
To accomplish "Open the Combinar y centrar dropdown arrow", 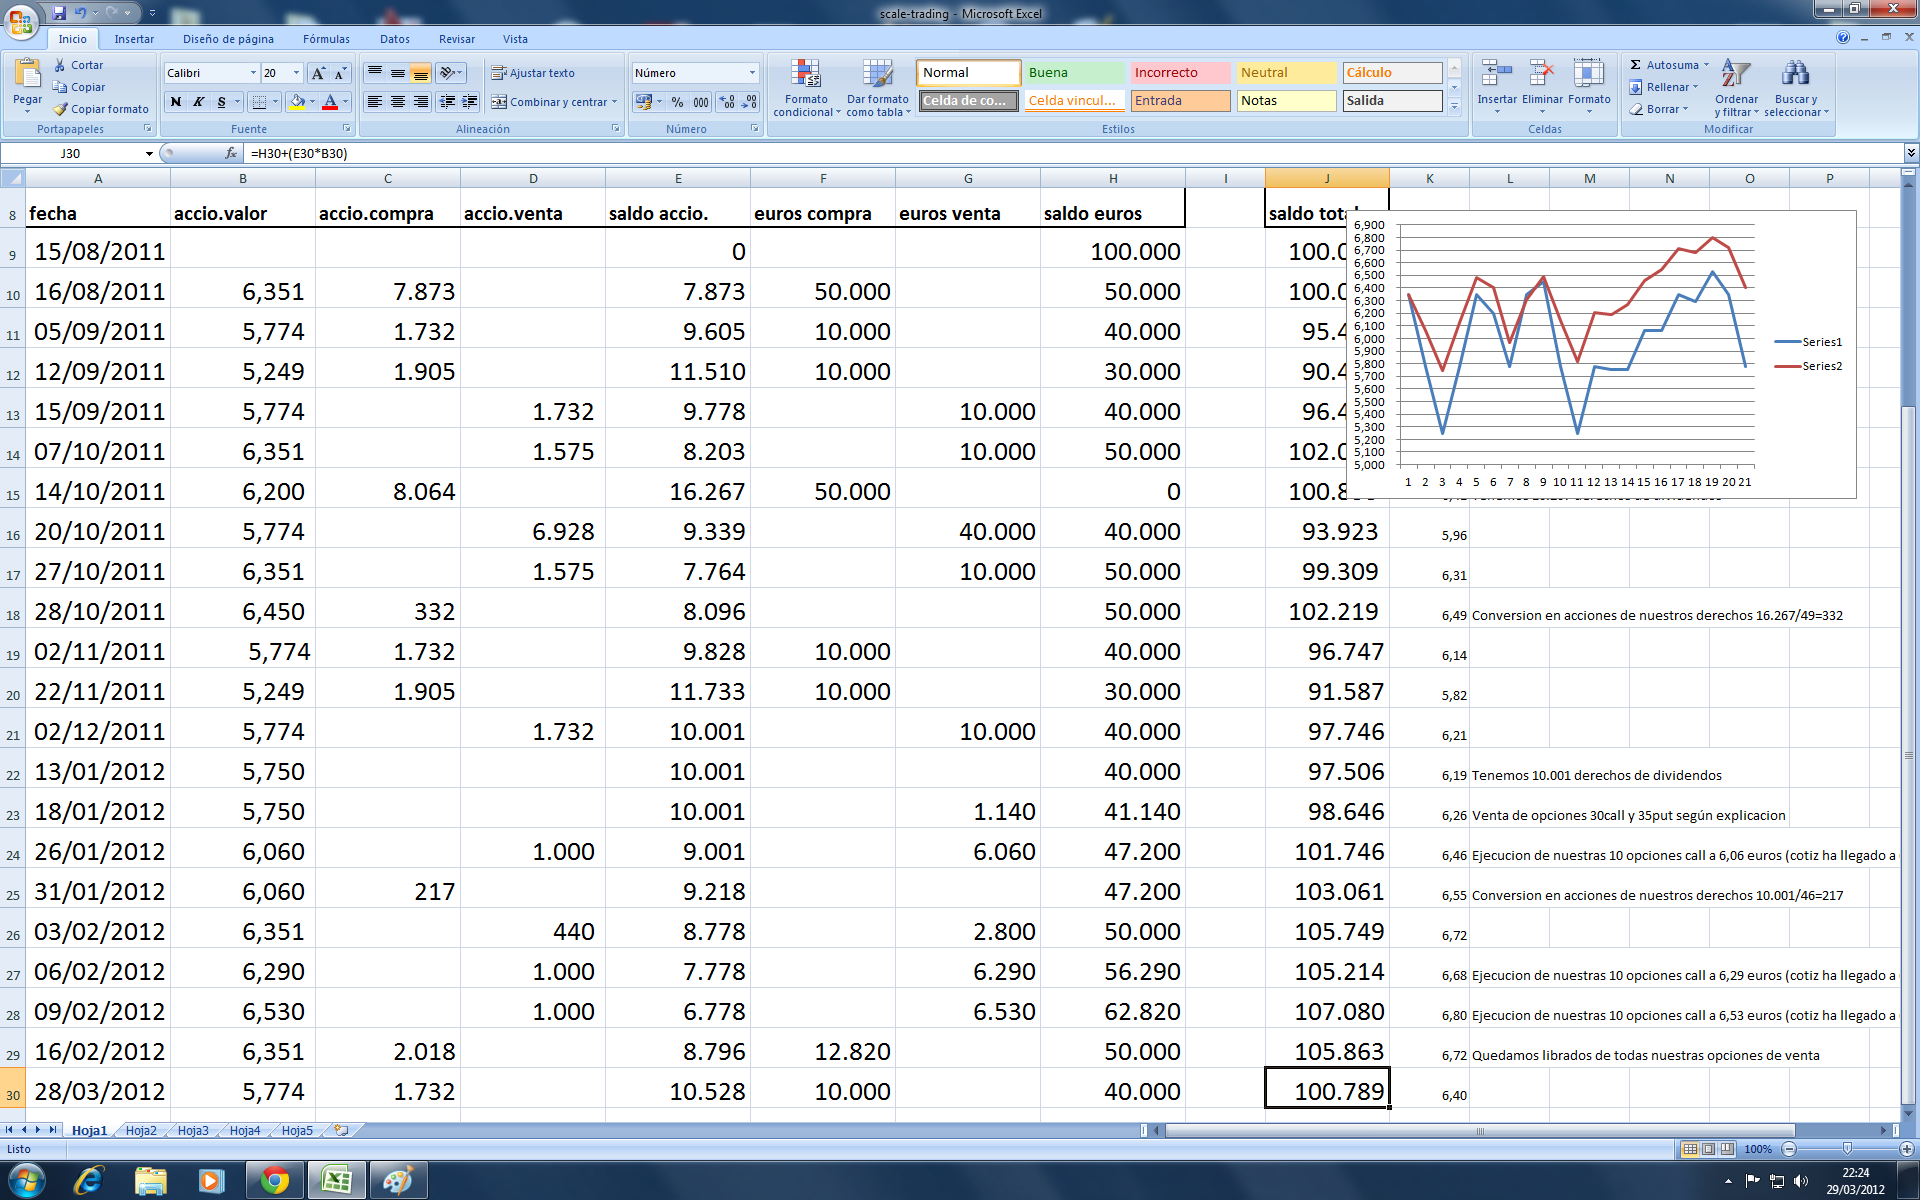I will click(614, 102).
